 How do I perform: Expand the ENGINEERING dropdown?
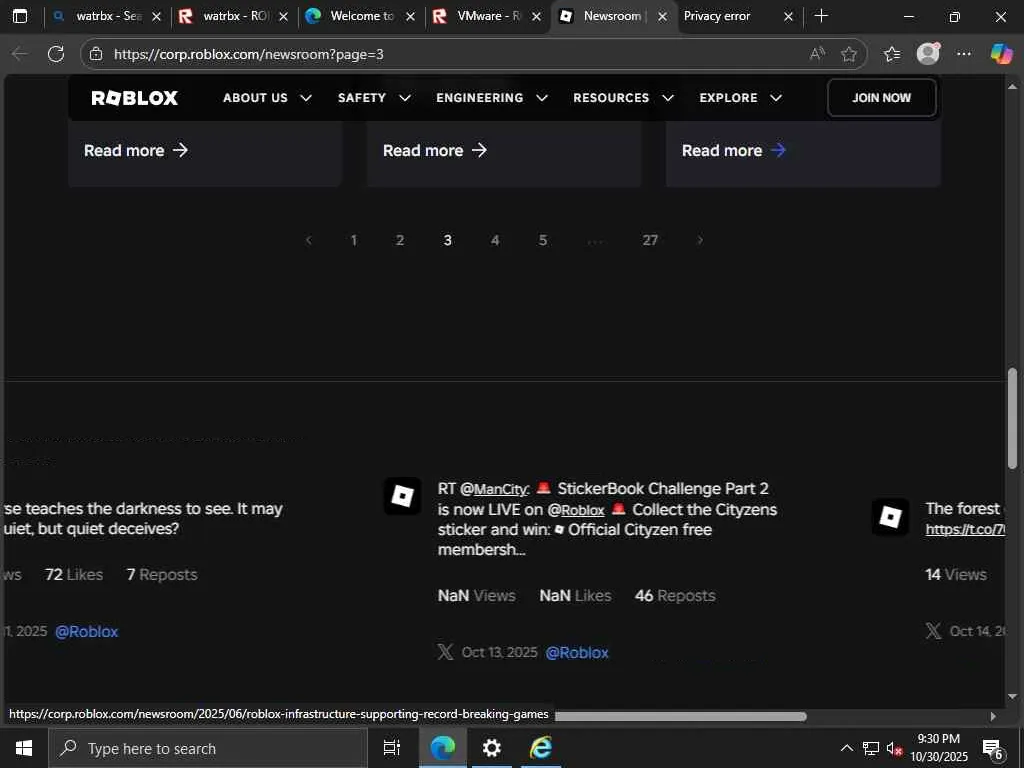(x=492, y=98)
